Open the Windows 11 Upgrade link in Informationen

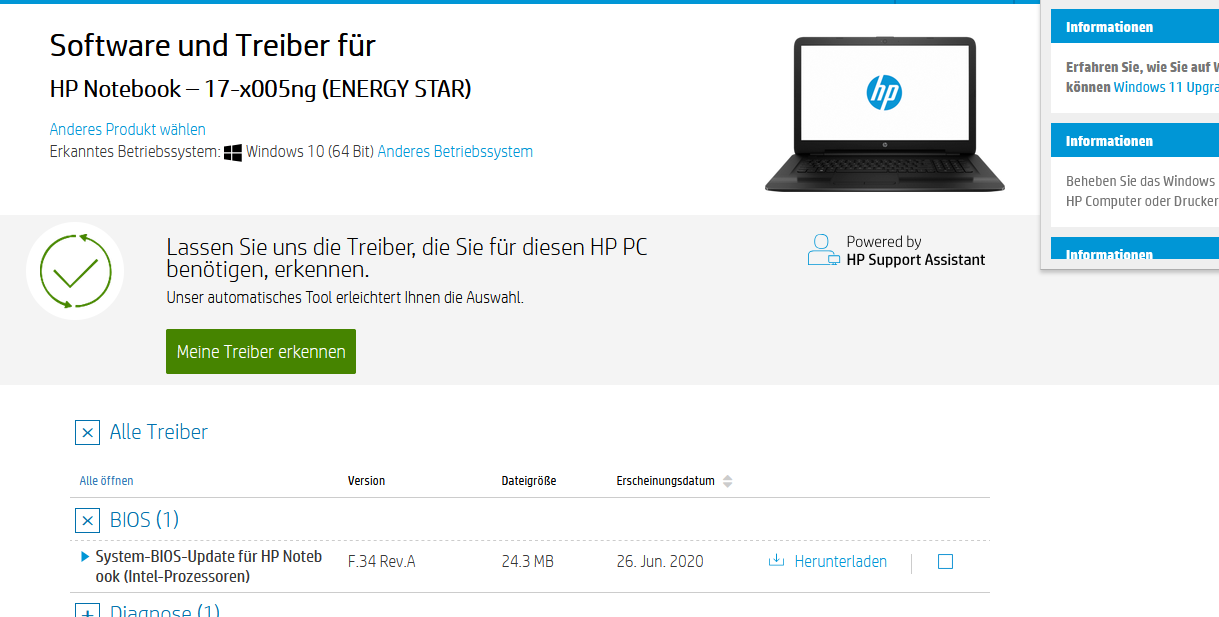point(1166,87)
